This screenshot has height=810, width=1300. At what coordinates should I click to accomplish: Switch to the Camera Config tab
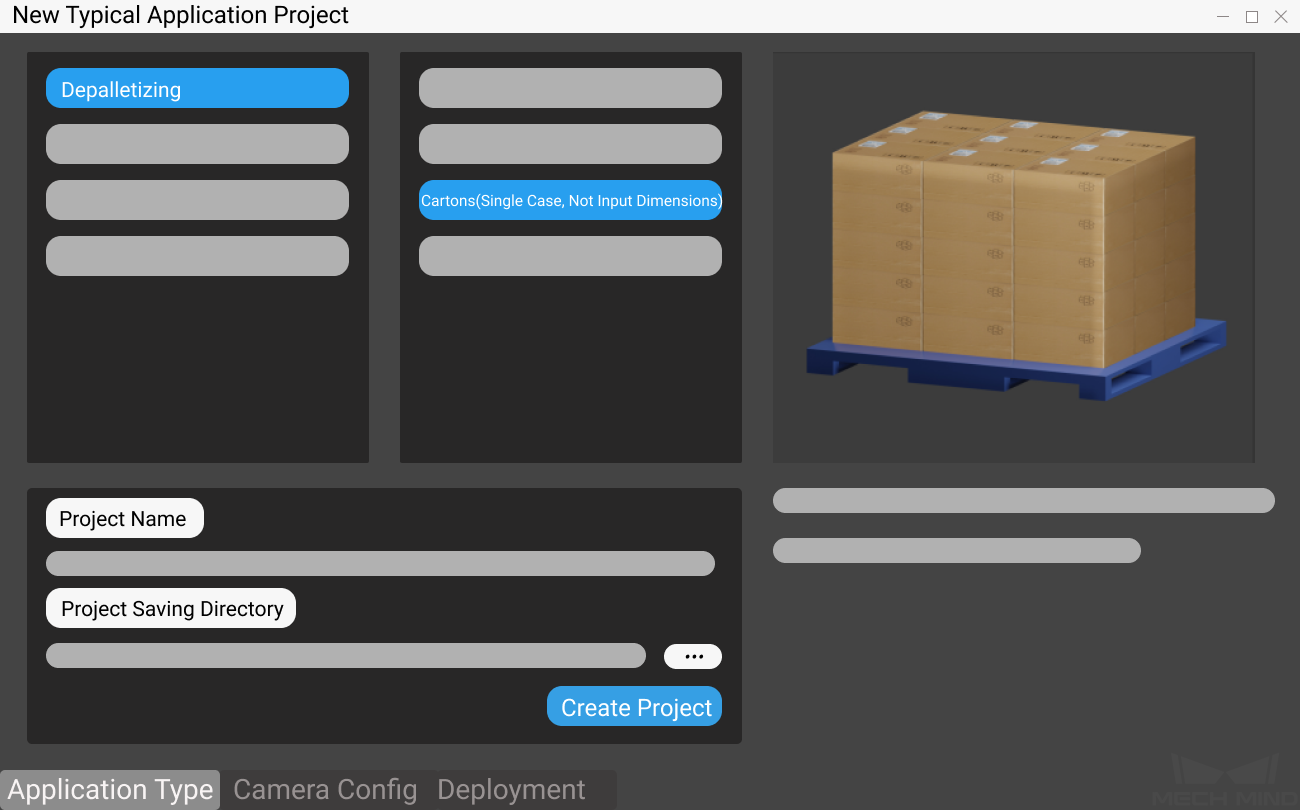click(x=324, y=789)
